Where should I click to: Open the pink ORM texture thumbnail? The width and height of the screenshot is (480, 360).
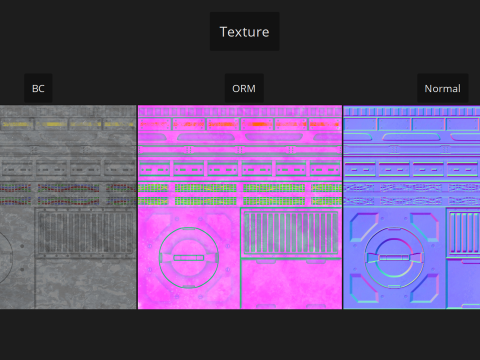click(240, 207)
